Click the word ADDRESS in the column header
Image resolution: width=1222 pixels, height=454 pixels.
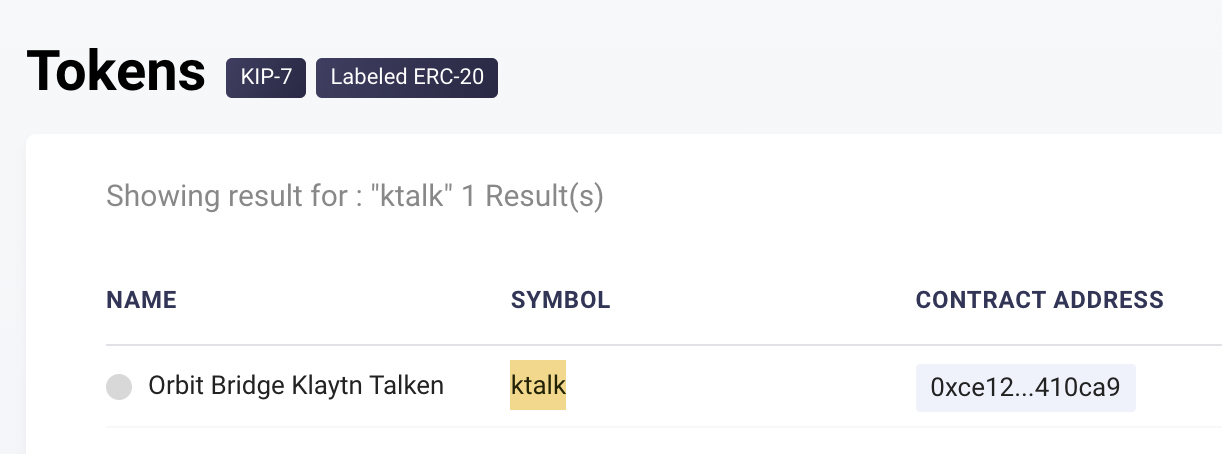1116,300
